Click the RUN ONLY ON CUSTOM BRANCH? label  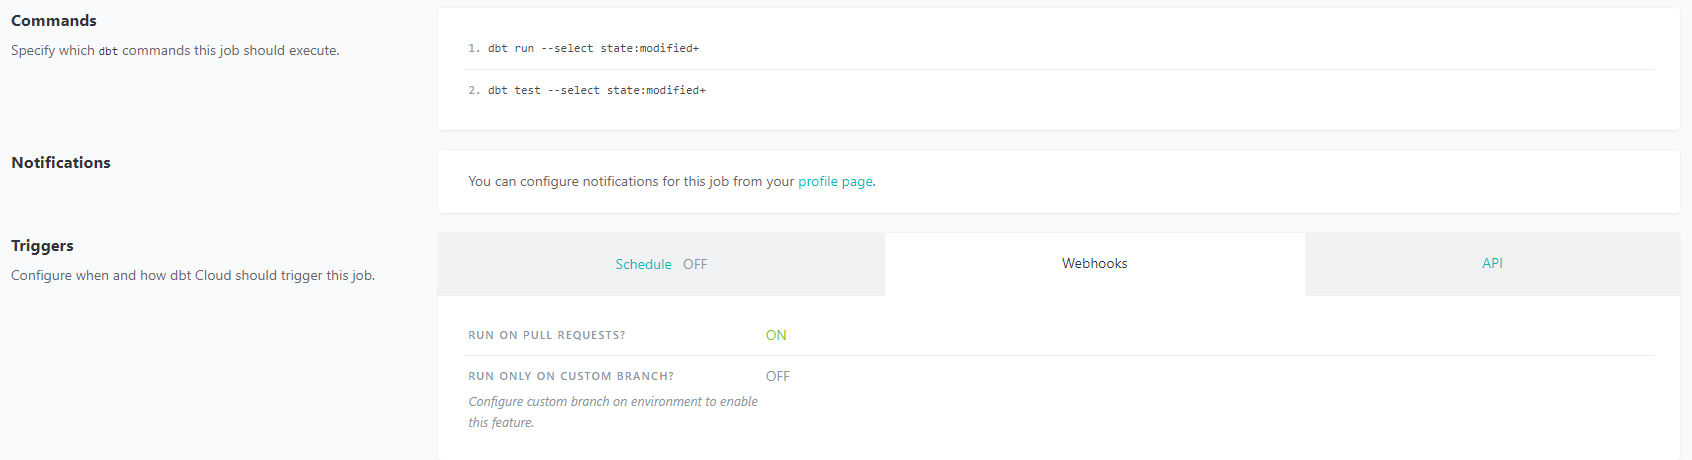571,376
